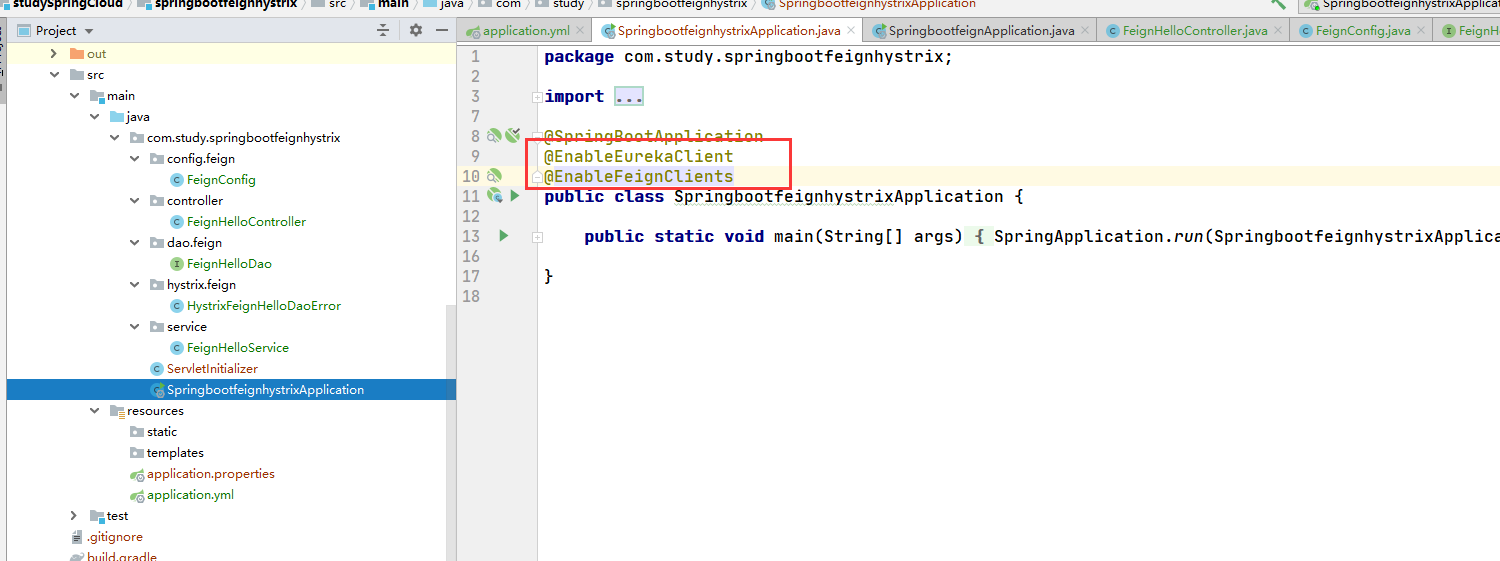Switch to FeignConfig.java tab
1500x561 pixels.
point(1363,31)
